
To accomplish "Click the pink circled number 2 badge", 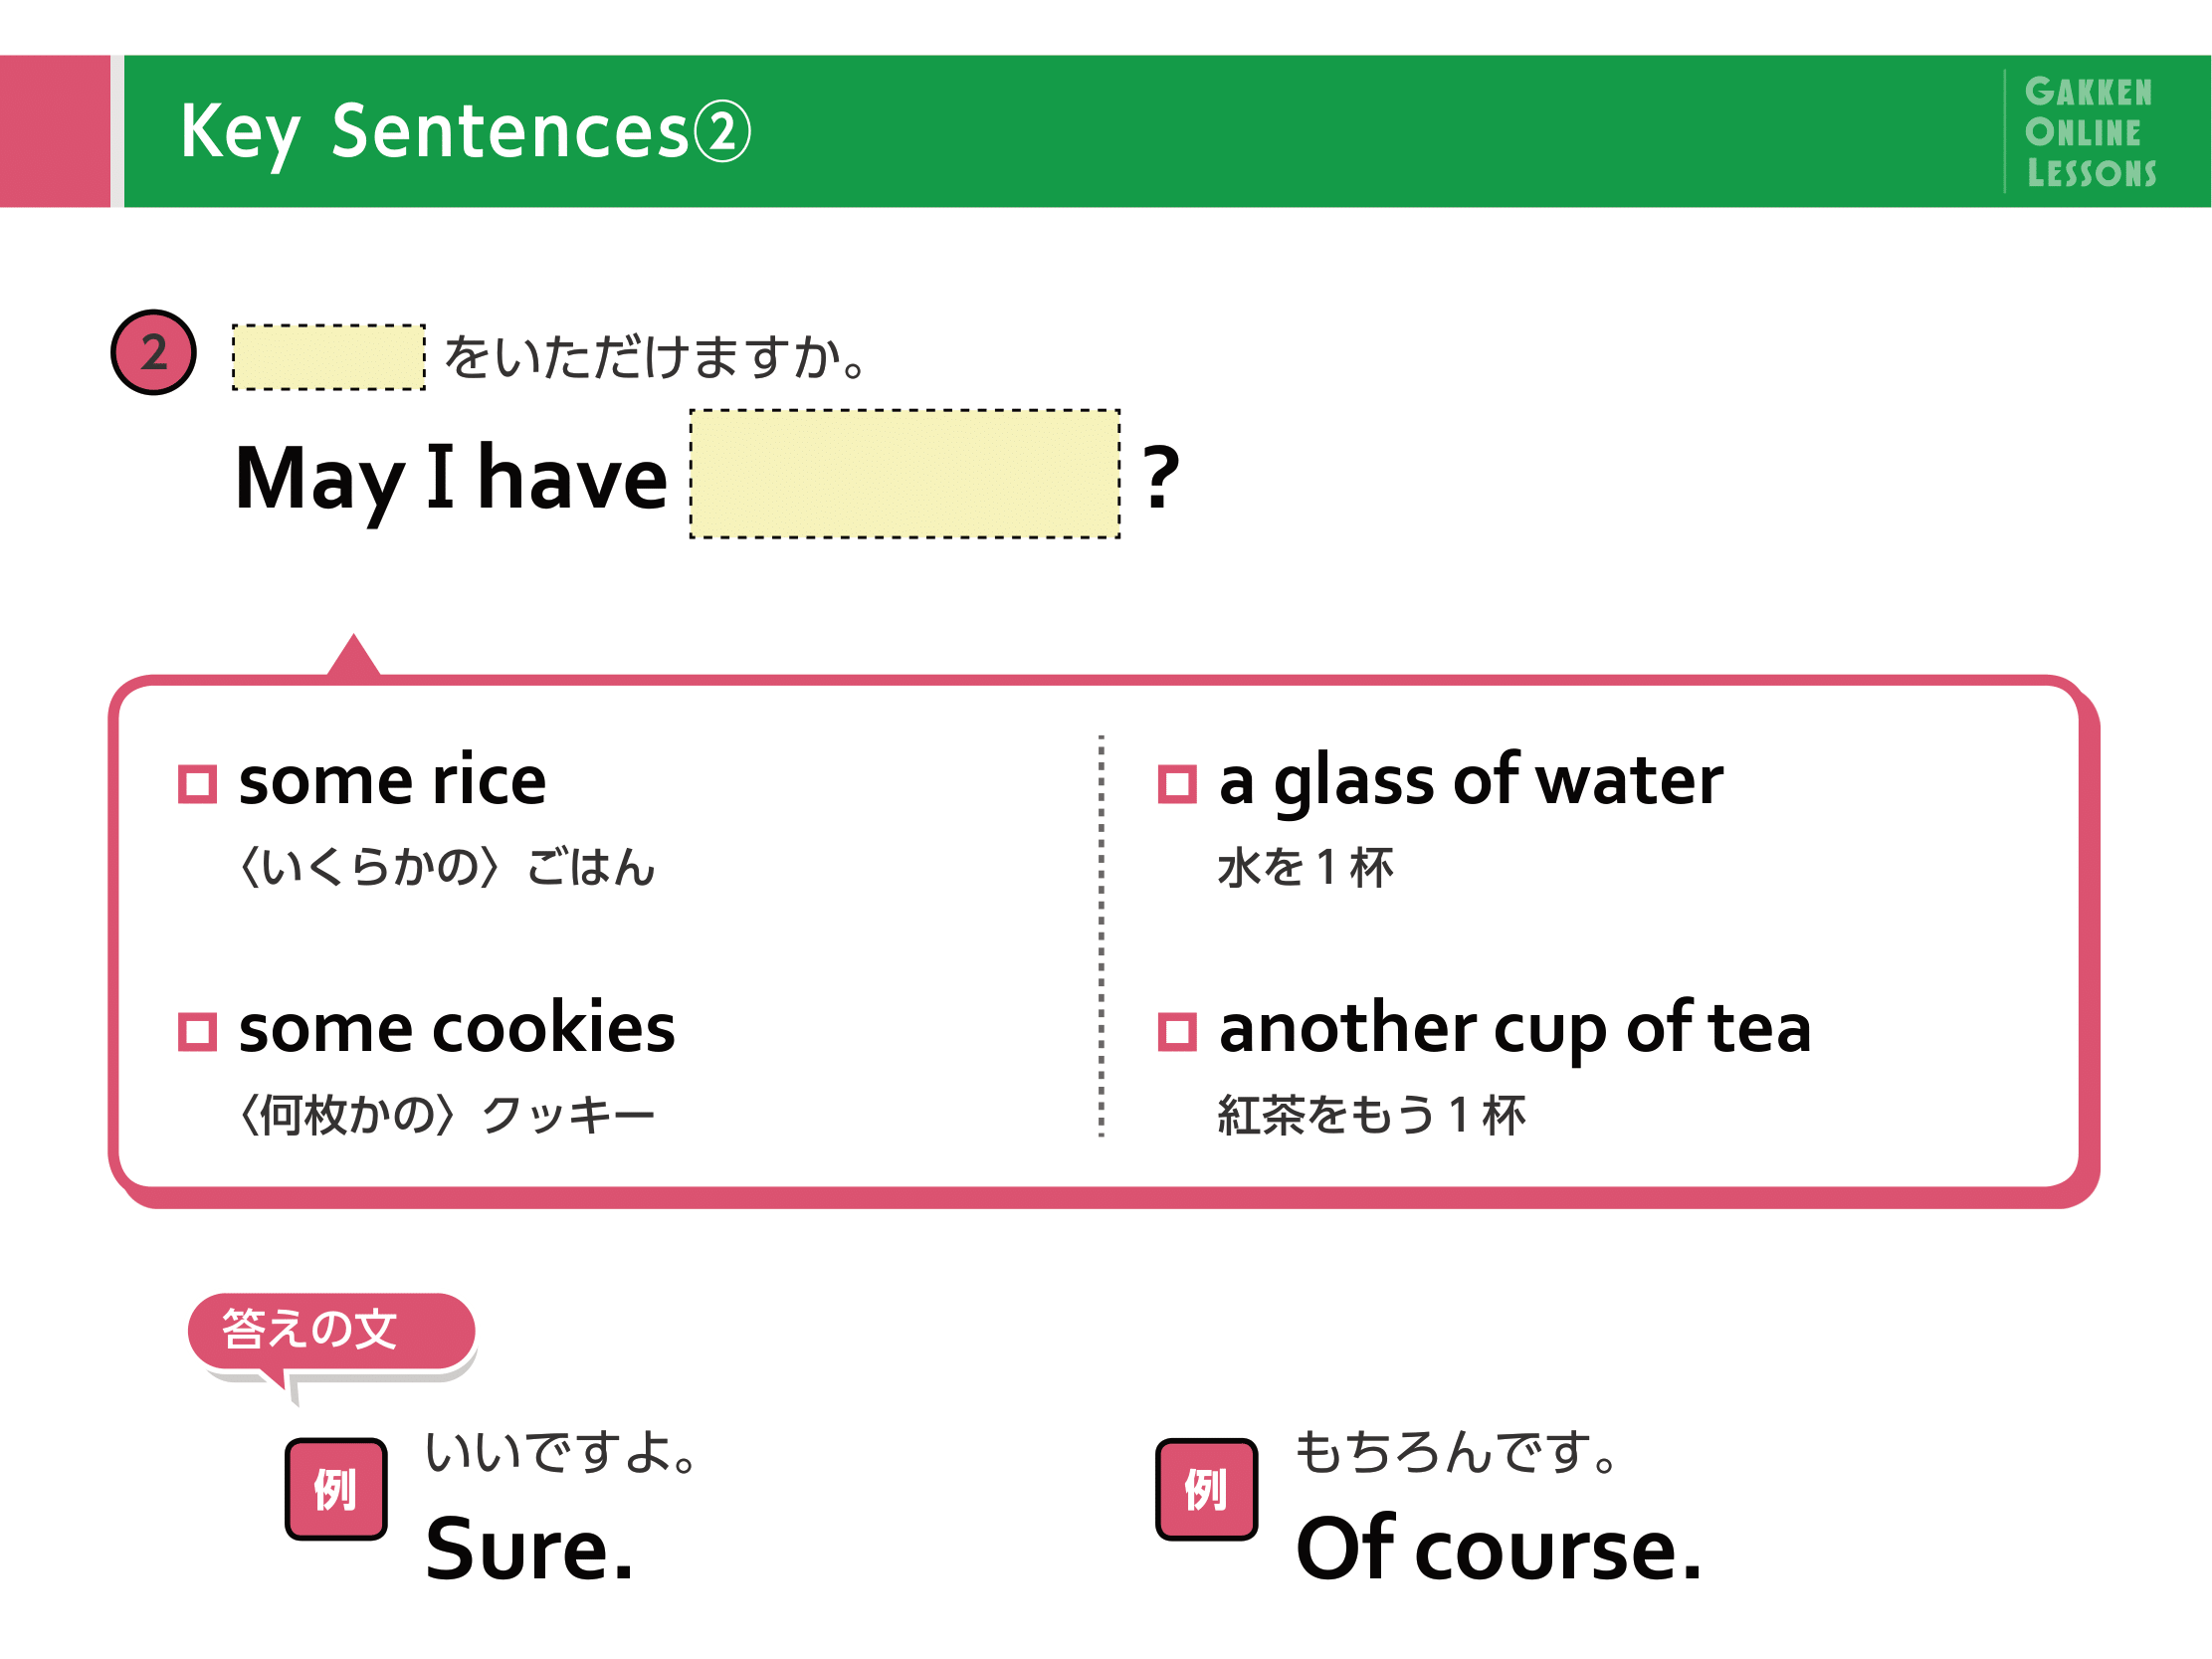I will coord(153,352).
